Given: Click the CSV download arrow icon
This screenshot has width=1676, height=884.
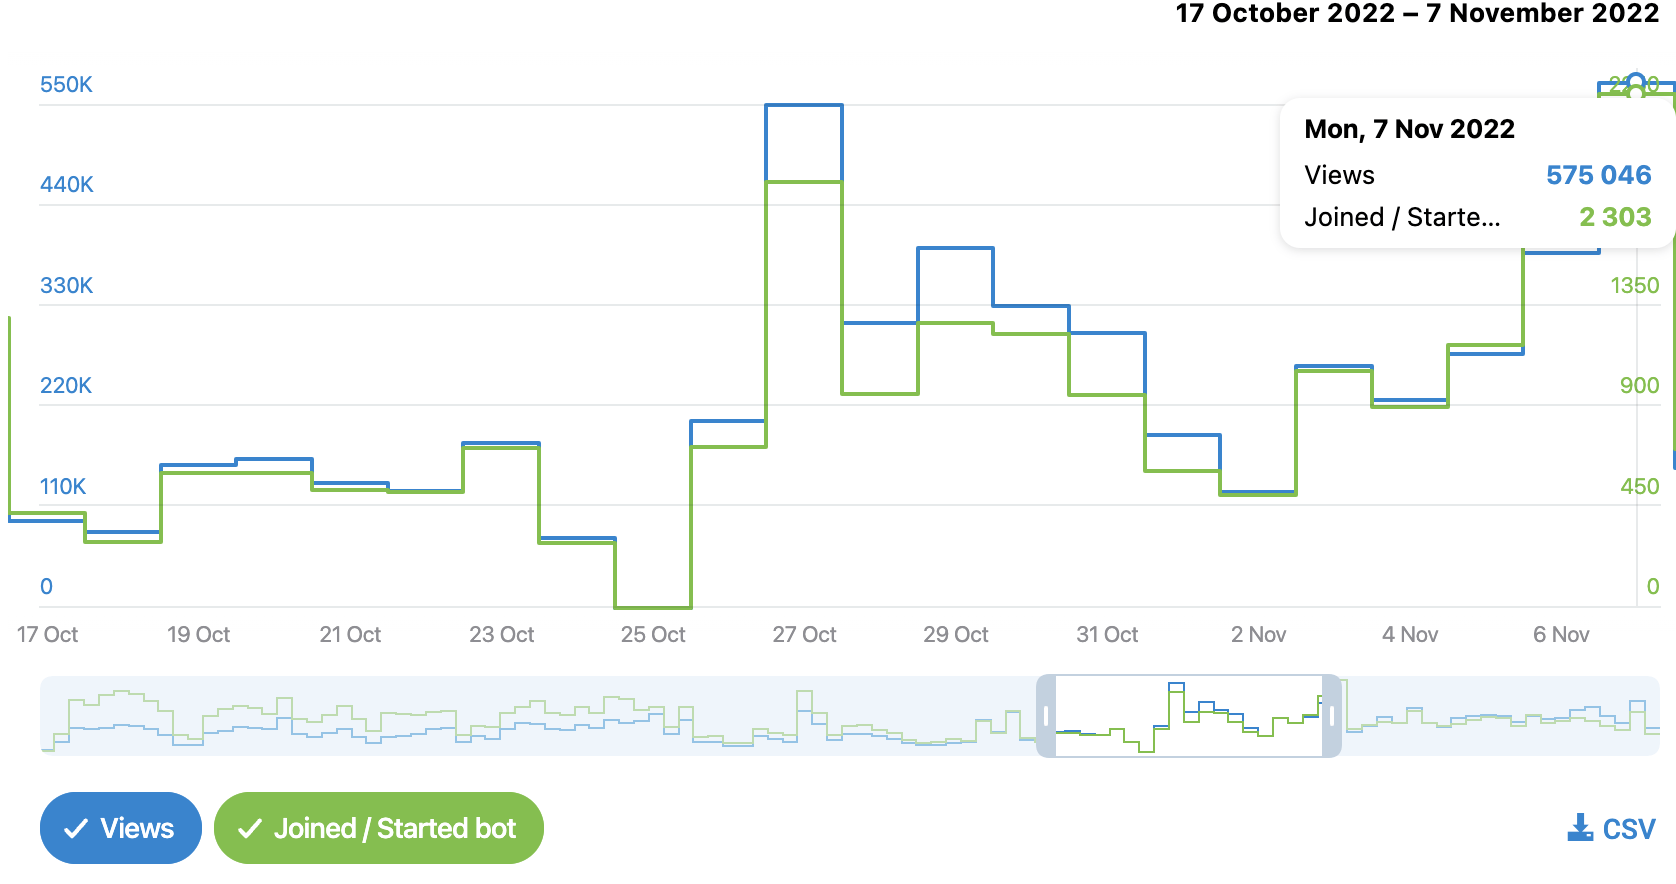Looking at the screenshot, I should point(1580,828).
